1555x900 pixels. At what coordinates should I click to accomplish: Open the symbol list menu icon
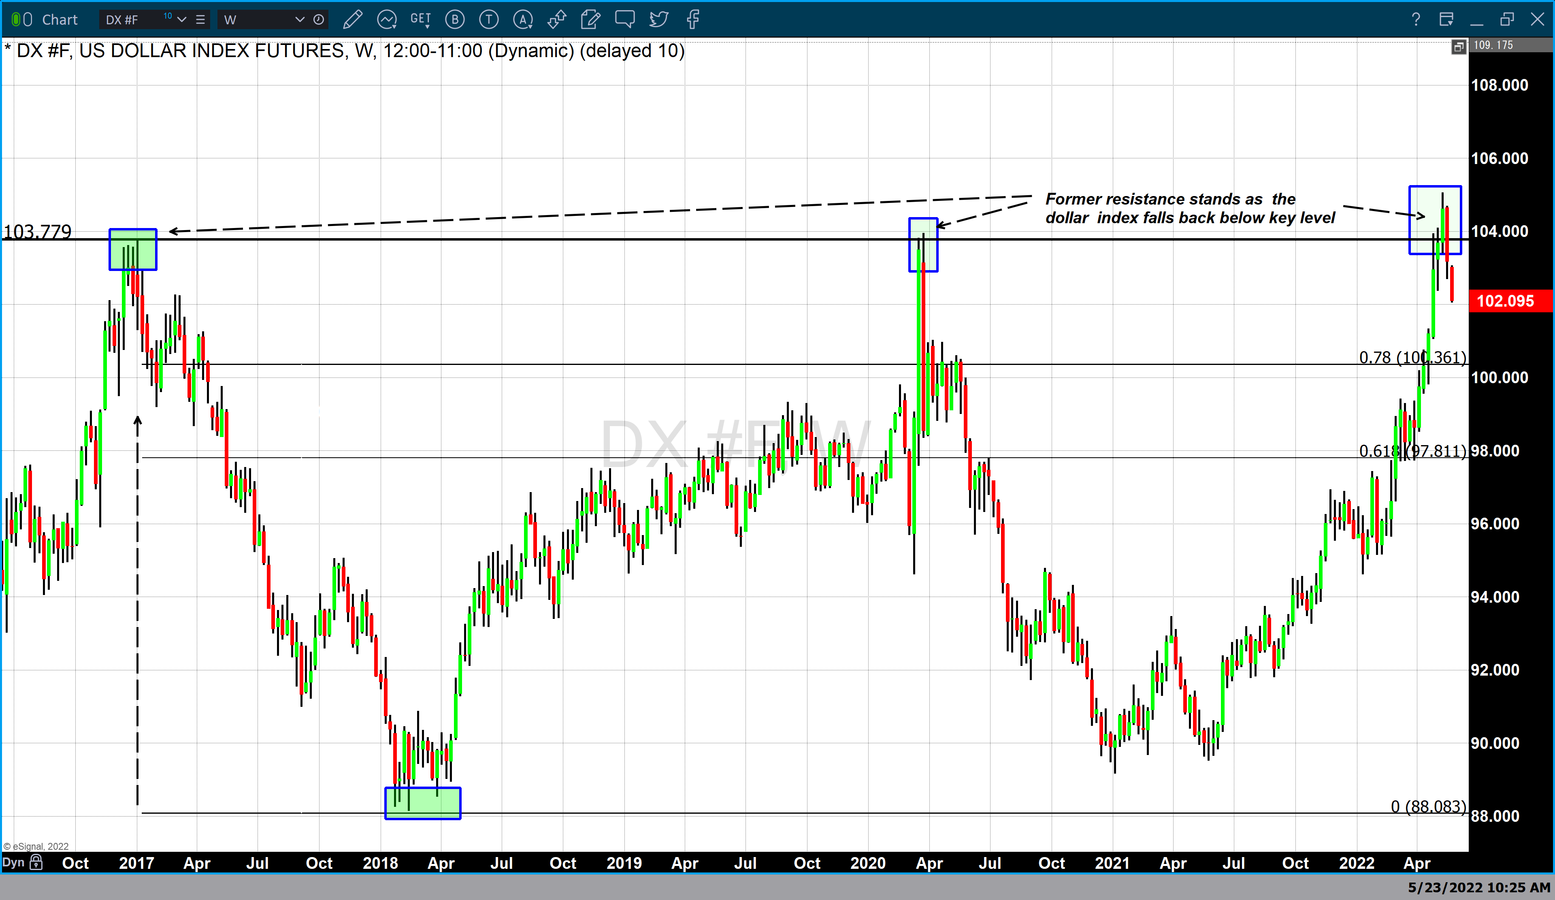(x=200, y=19)
